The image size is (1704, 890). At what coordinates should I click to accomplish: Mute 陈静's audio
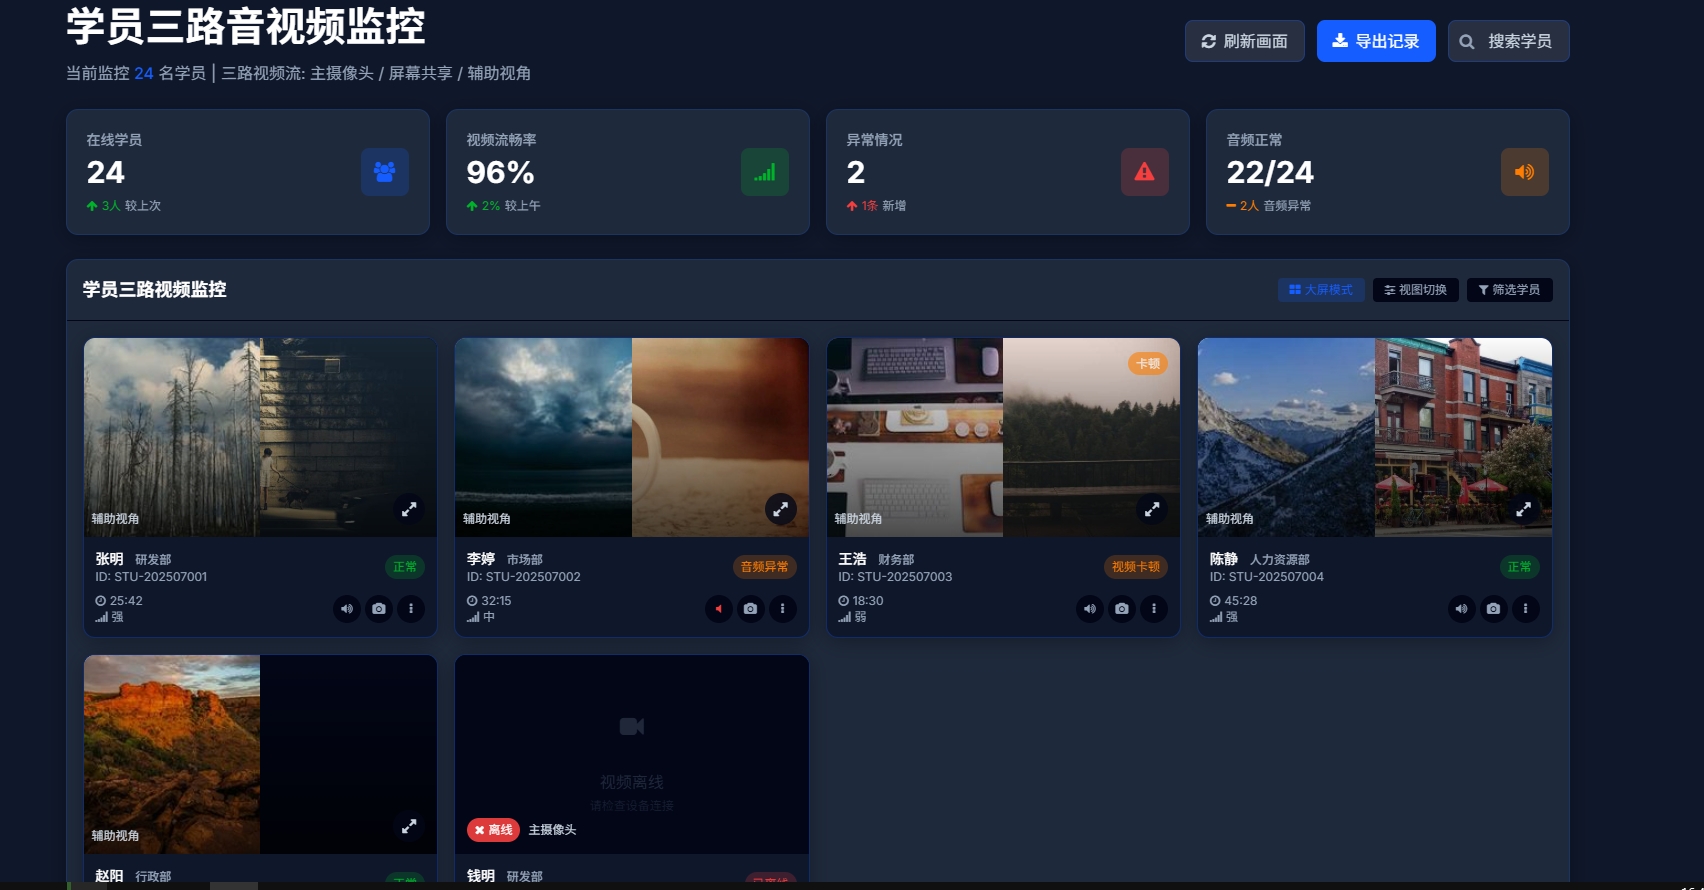coord(1462,608)
